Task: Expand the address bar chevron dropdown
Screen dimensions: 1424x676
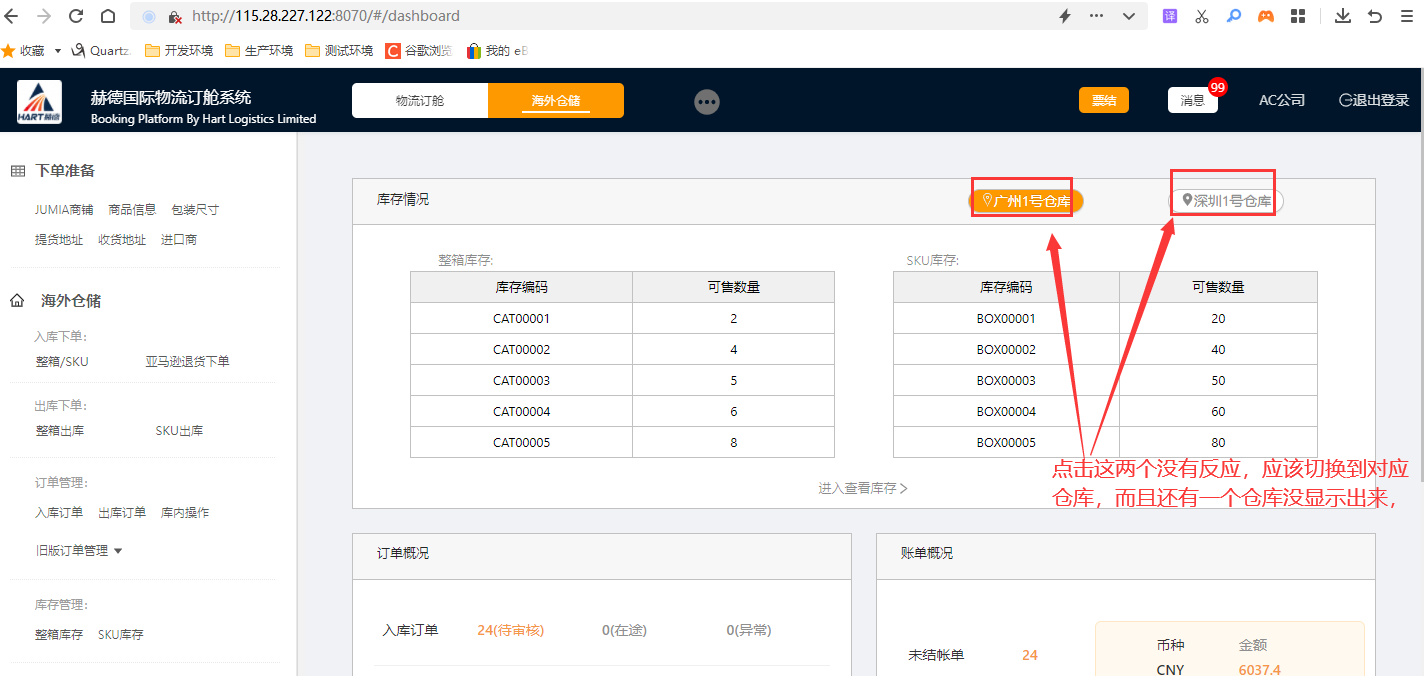Action: point(1129,16)
